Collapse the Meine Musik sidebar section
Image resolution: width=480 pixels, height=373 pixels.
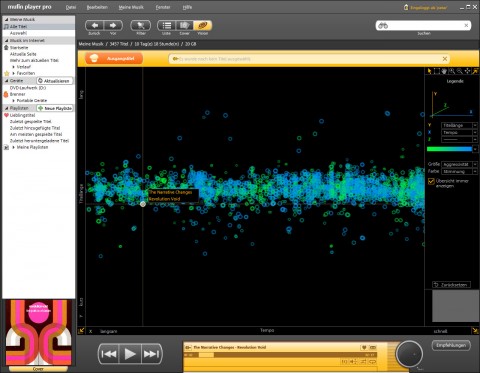[x=6, y=19]
